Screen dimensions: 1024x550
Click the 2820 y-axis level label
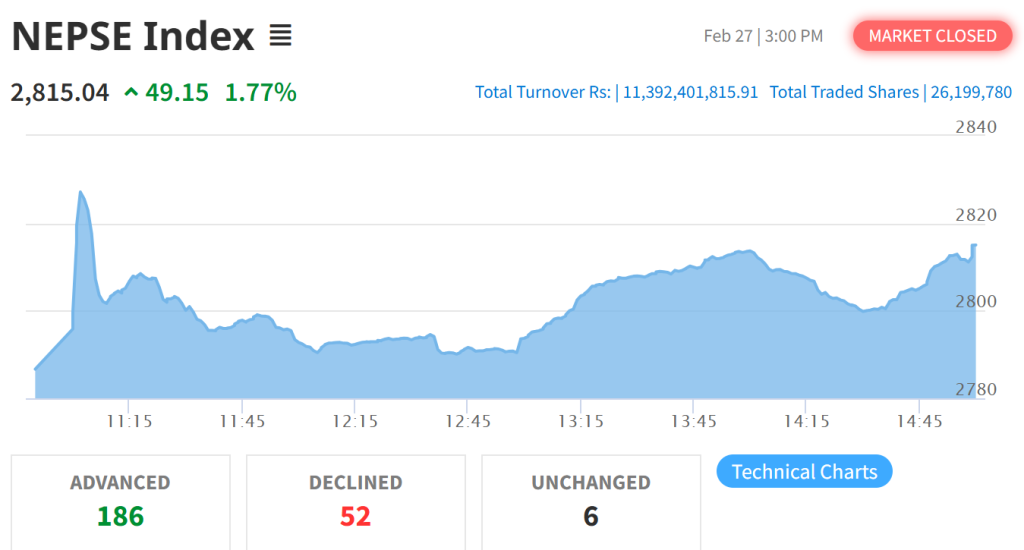pyautogui.click(x=976, y=215)
